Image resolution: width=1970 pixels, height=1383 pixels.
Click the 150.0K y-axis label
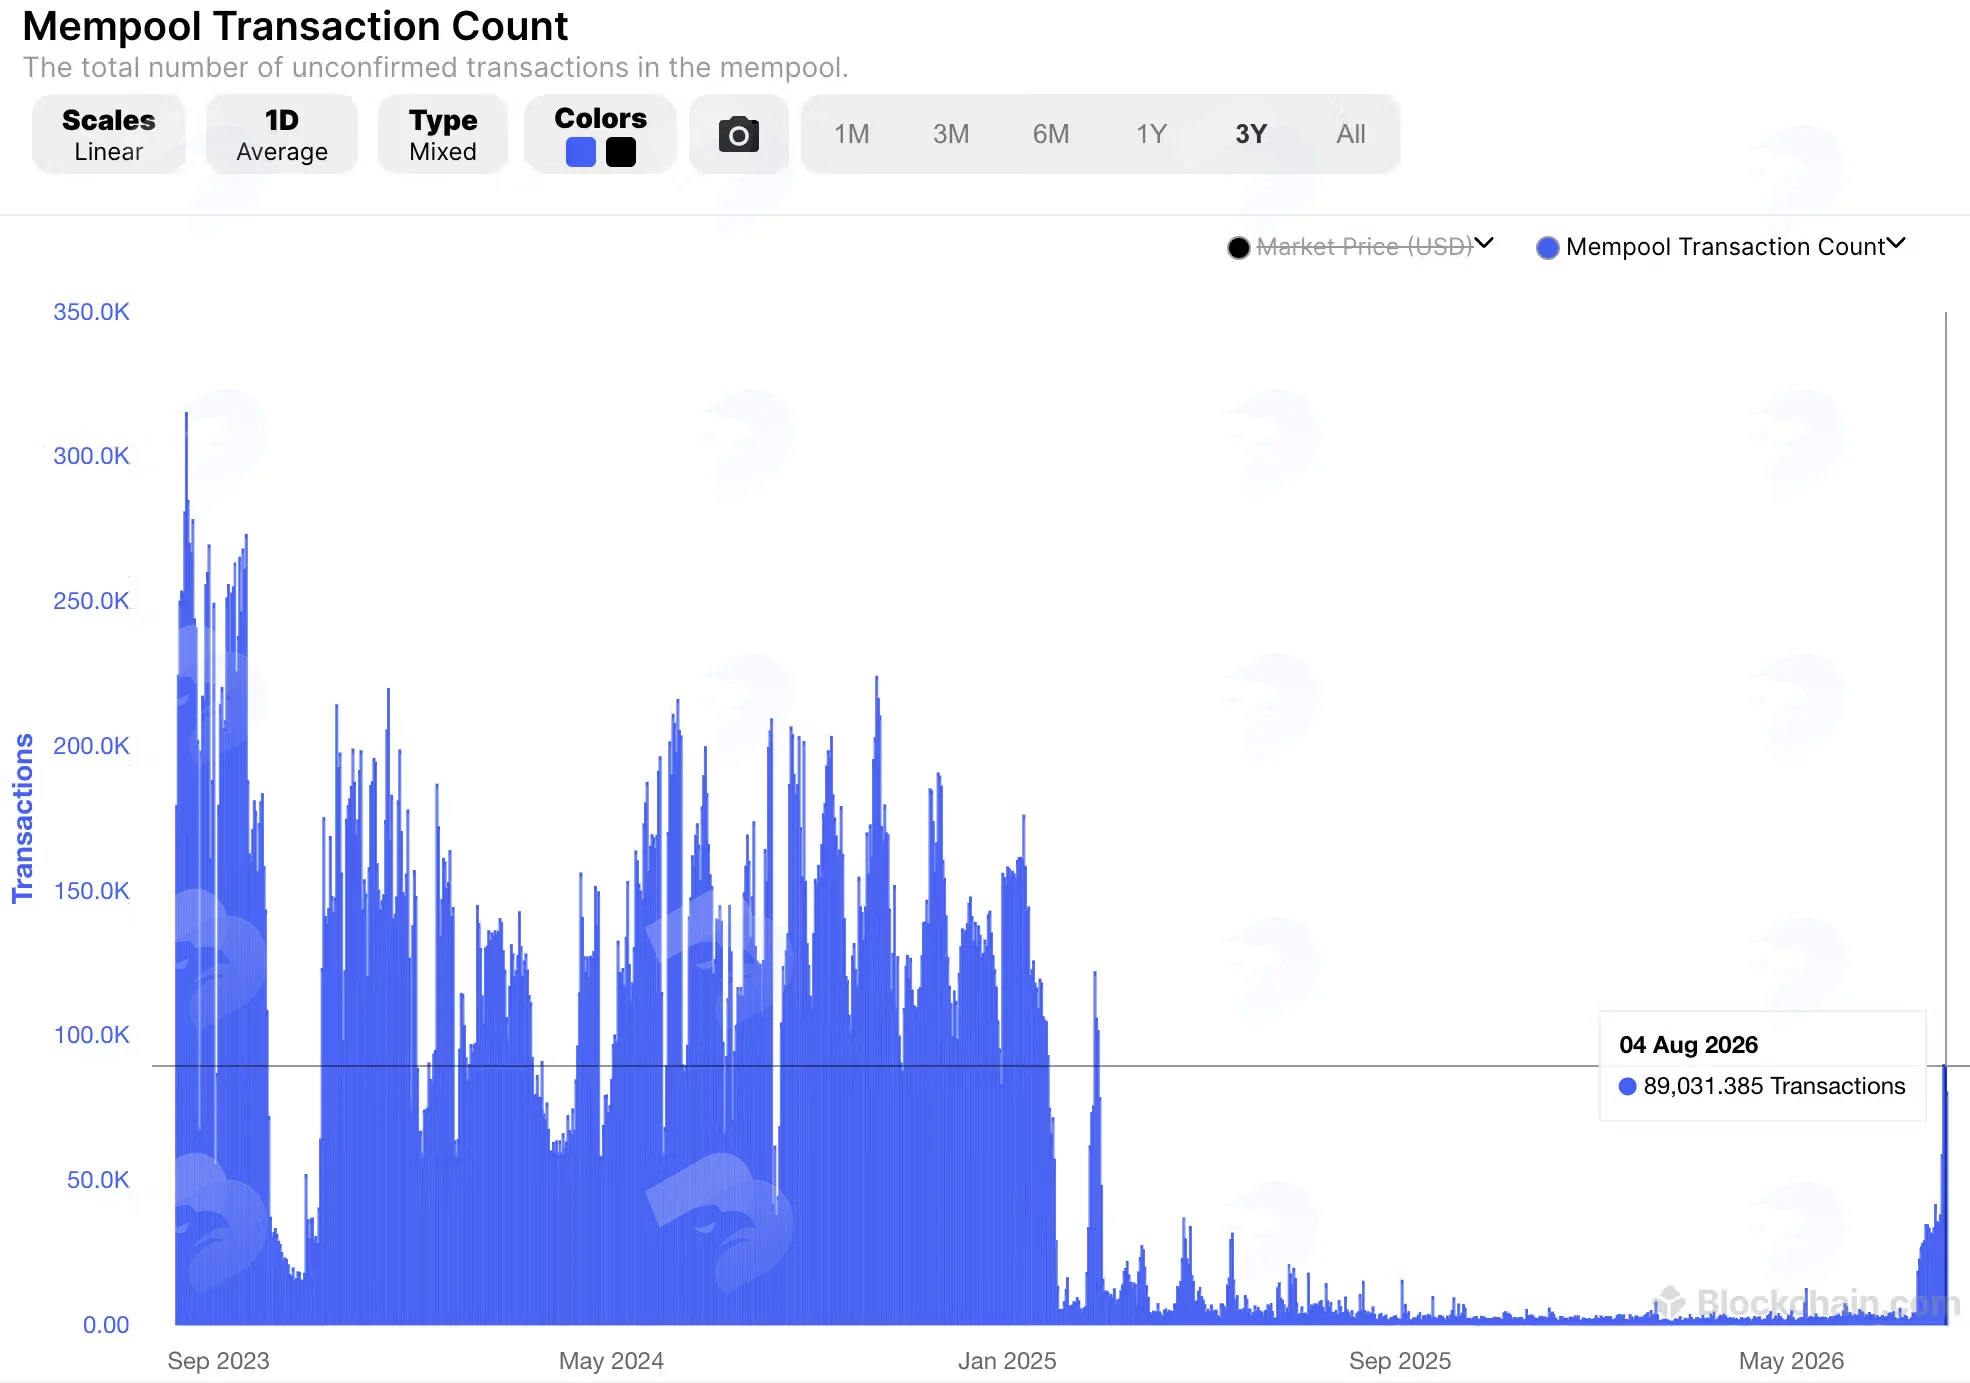tap(91, 891)
